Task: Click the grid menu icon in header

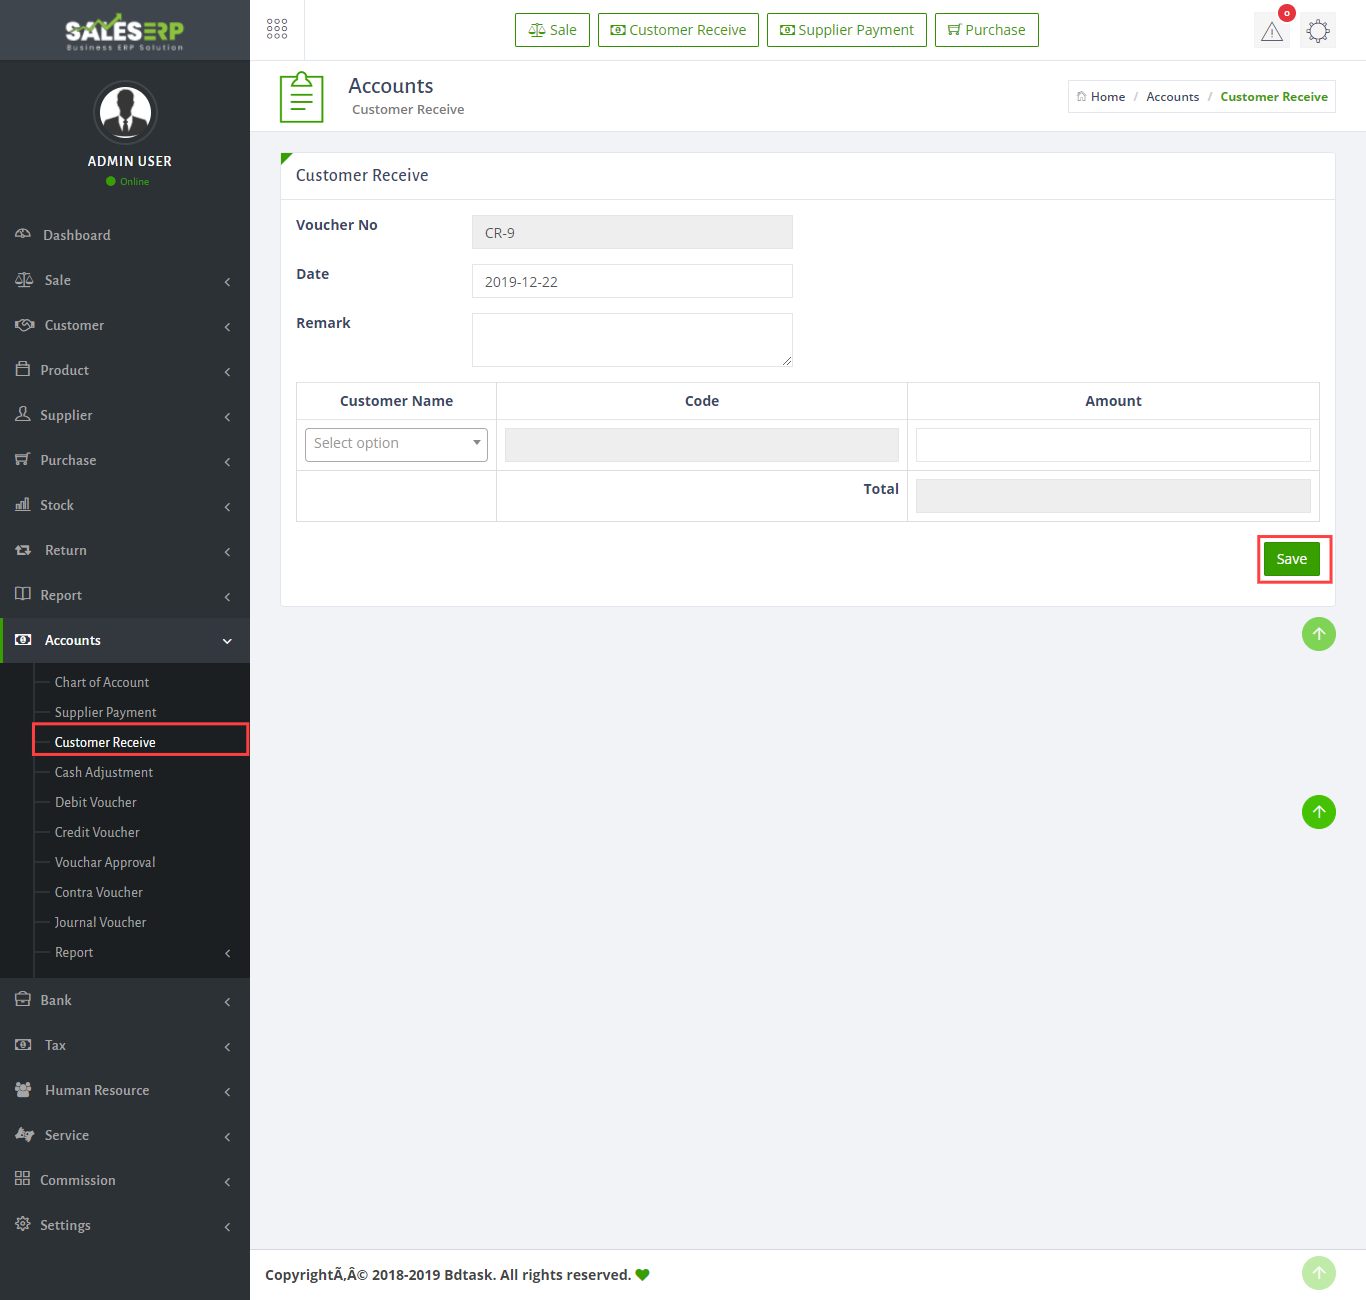Action: (x=277, y=29)
